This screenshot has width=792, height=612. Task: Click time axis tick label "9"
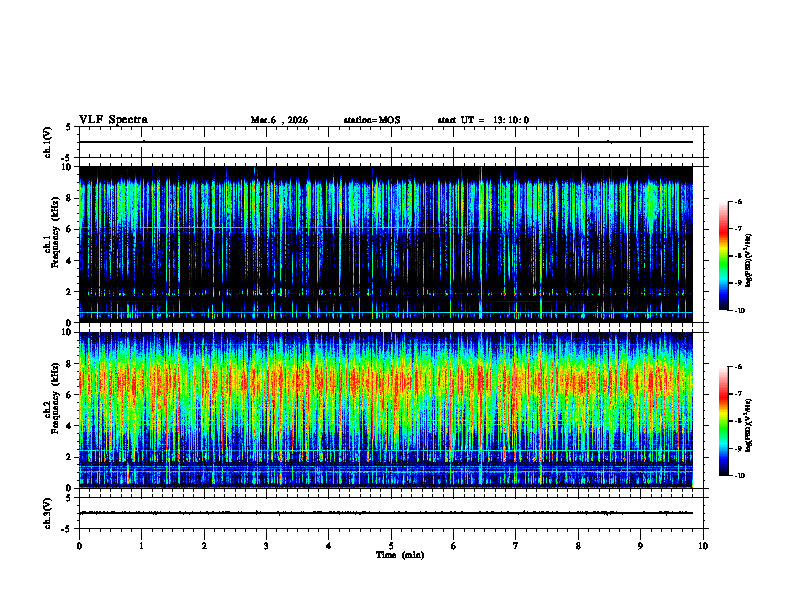point(640,546)
